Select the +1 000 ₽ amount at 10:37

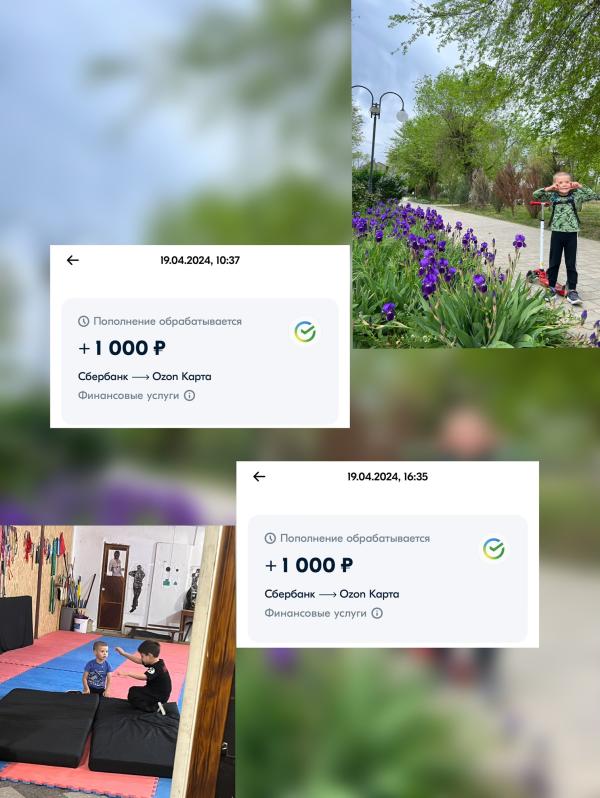(x=122, y=348)
